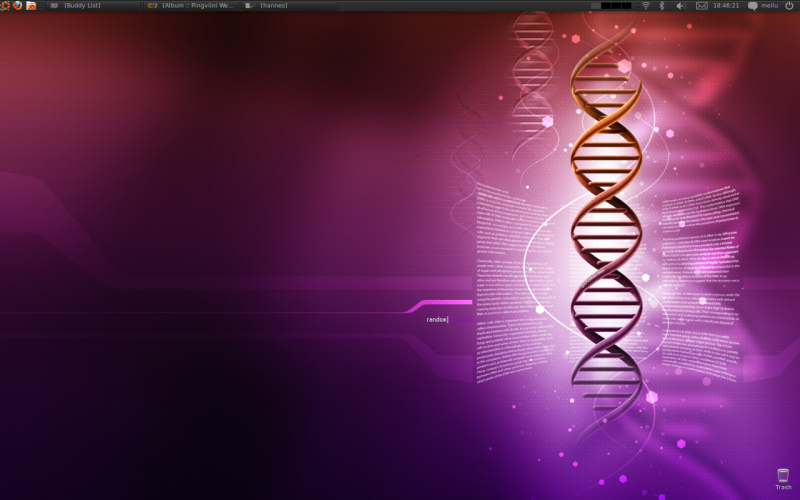Open the clock showing 18:46:21
Image resolution: width=800 pixels, height=500 pixels.
click(x=726, y=6)
